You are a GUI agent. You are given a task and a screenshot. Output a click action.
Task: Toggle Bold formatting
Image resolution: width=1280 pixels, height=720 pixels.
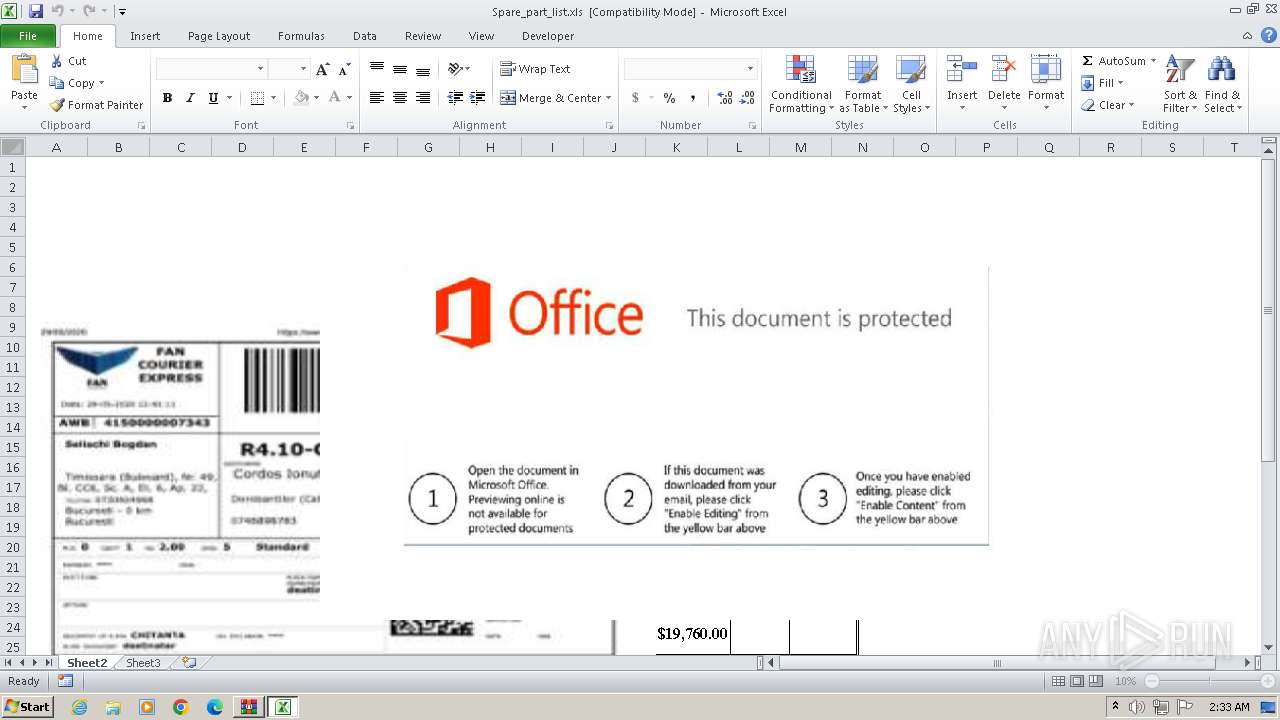coord(167,98)
